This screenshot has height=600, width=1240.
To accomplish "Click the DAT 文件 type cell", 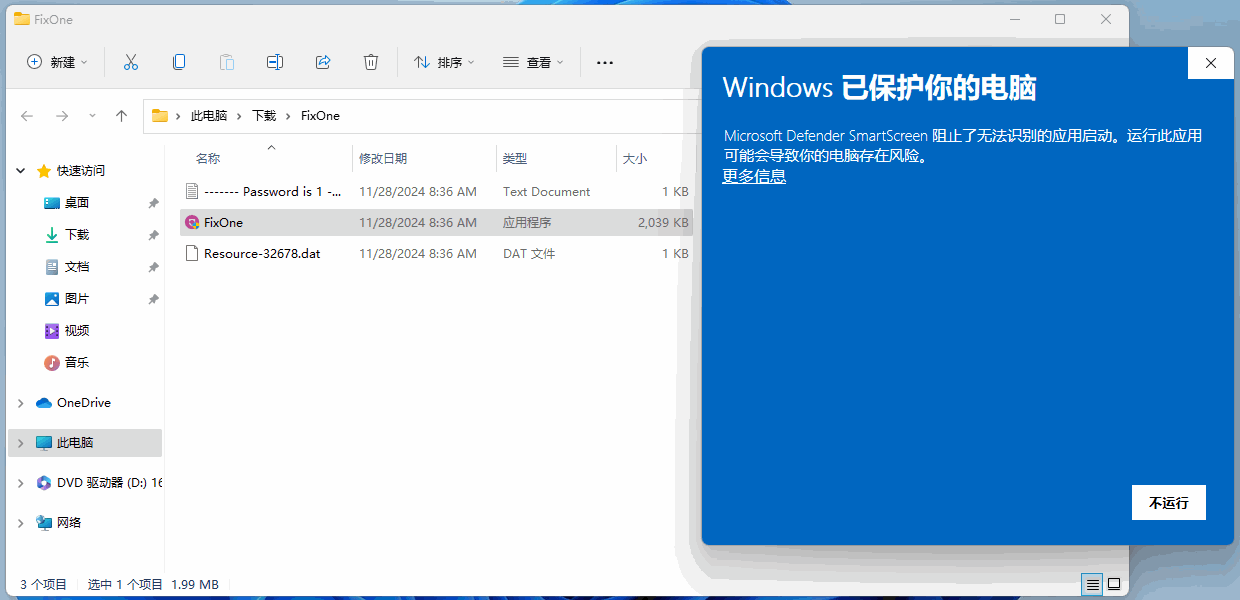I will pyautogui.click(x=529, y=254).
